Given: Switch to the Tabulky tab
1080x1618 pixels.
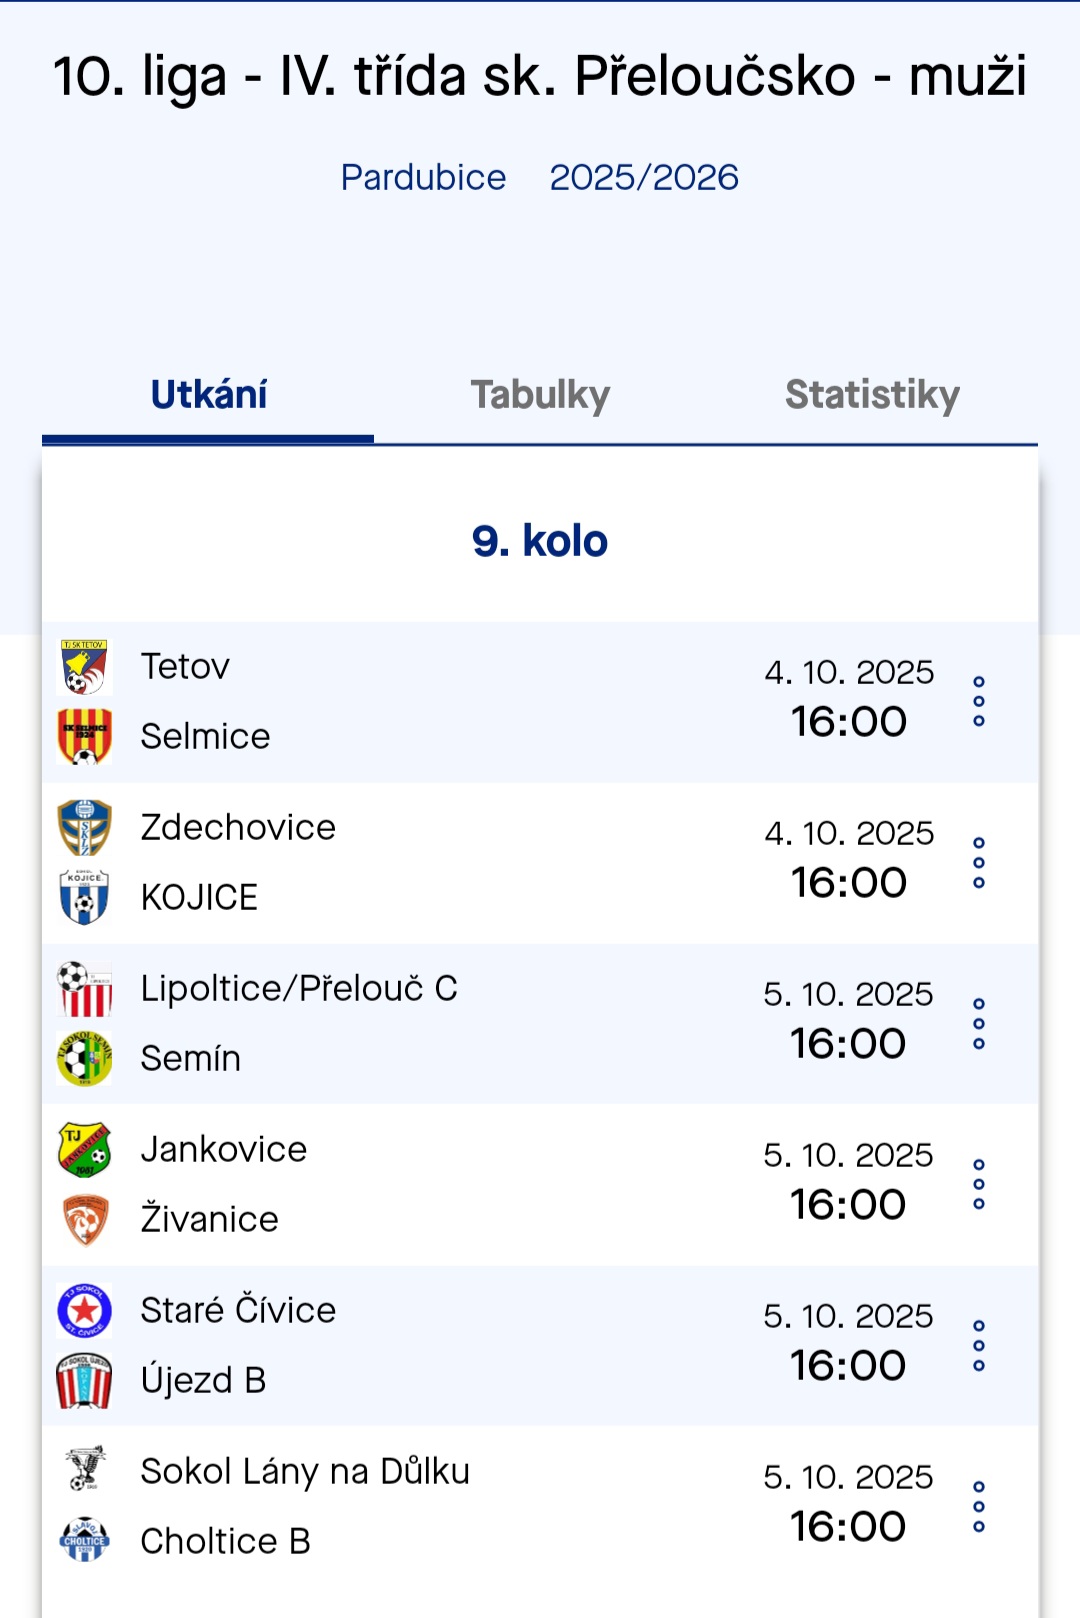Looking at the screenshot, I should point(540,395).
